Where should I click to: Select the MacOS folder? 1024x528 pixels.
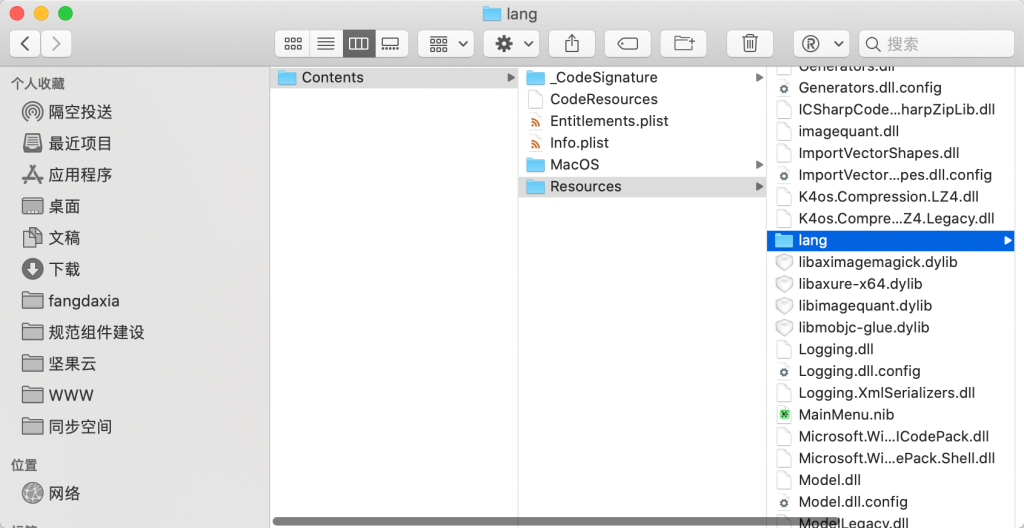[574, 164]
